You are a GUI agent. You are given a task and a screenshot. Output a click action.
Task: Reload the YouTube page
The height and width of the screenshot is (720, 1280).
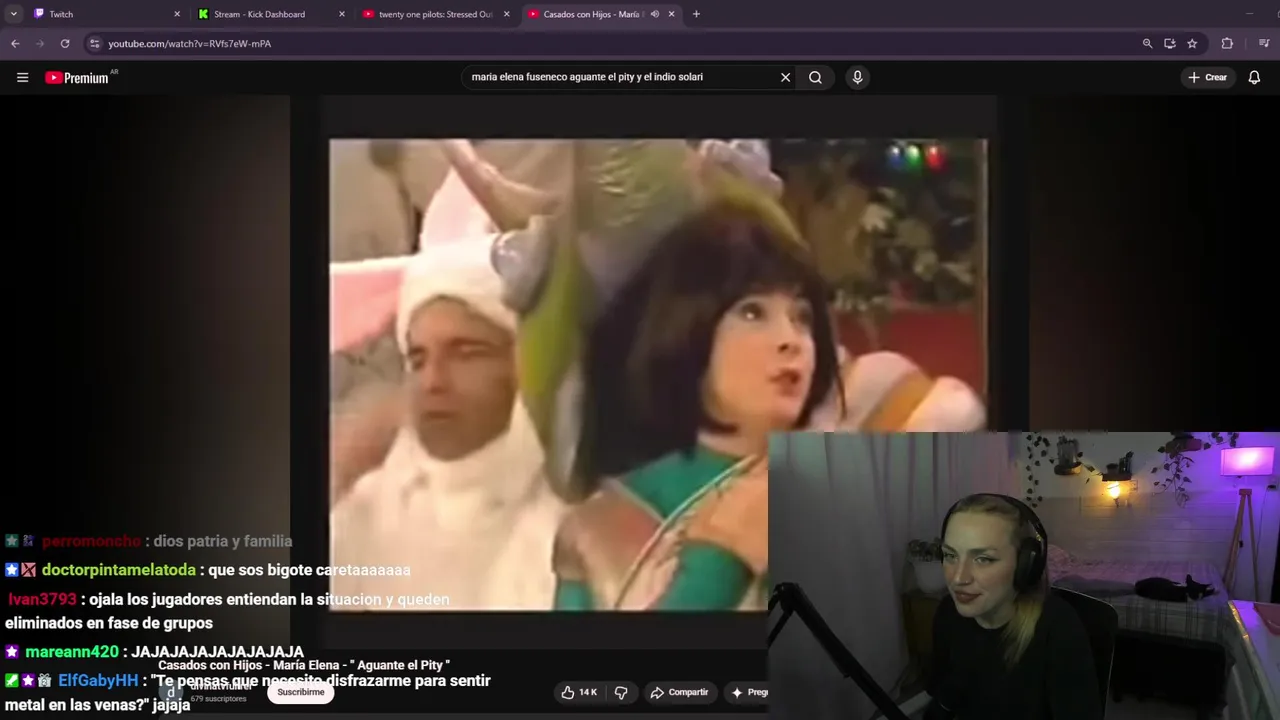[x=65, y=43]
